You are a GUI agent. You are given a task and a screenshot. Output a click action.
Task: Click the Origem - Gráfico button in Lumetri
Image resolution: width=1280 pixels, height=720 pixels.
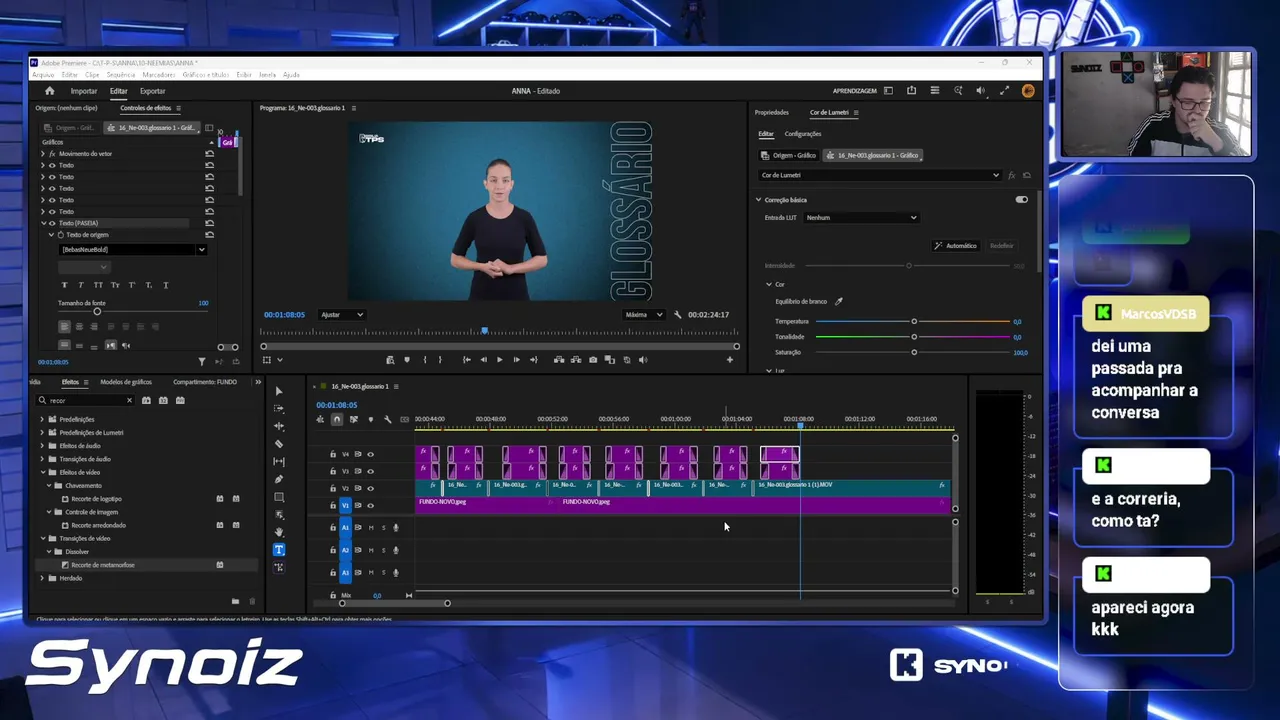click(x=789, y=155)
